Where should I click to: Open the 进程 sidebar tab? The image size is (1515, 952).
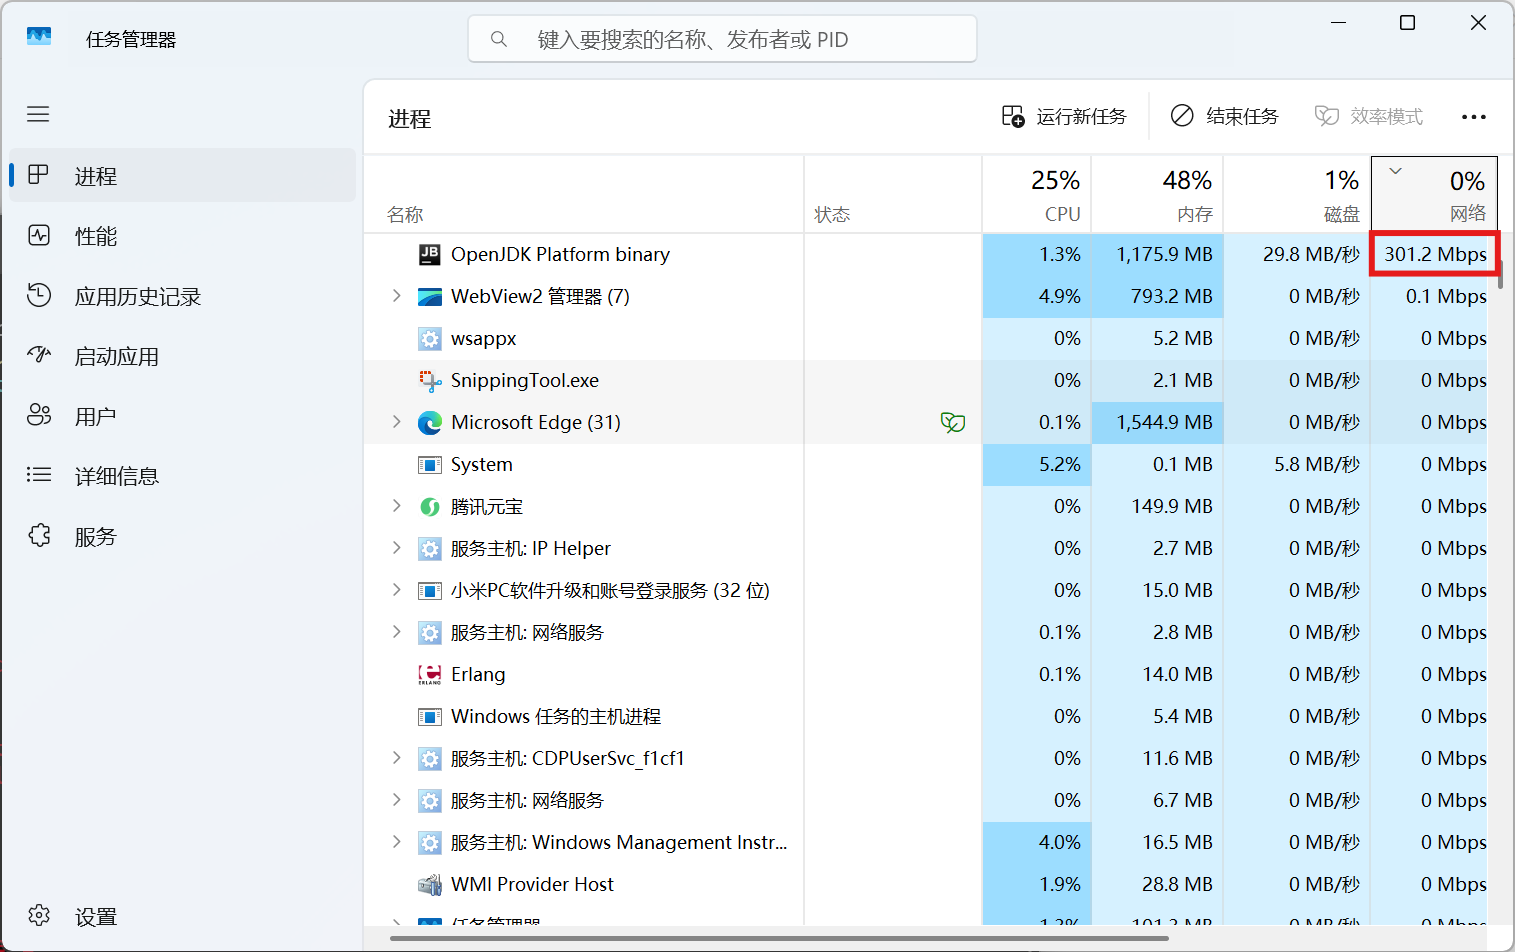tap(182, 176)
